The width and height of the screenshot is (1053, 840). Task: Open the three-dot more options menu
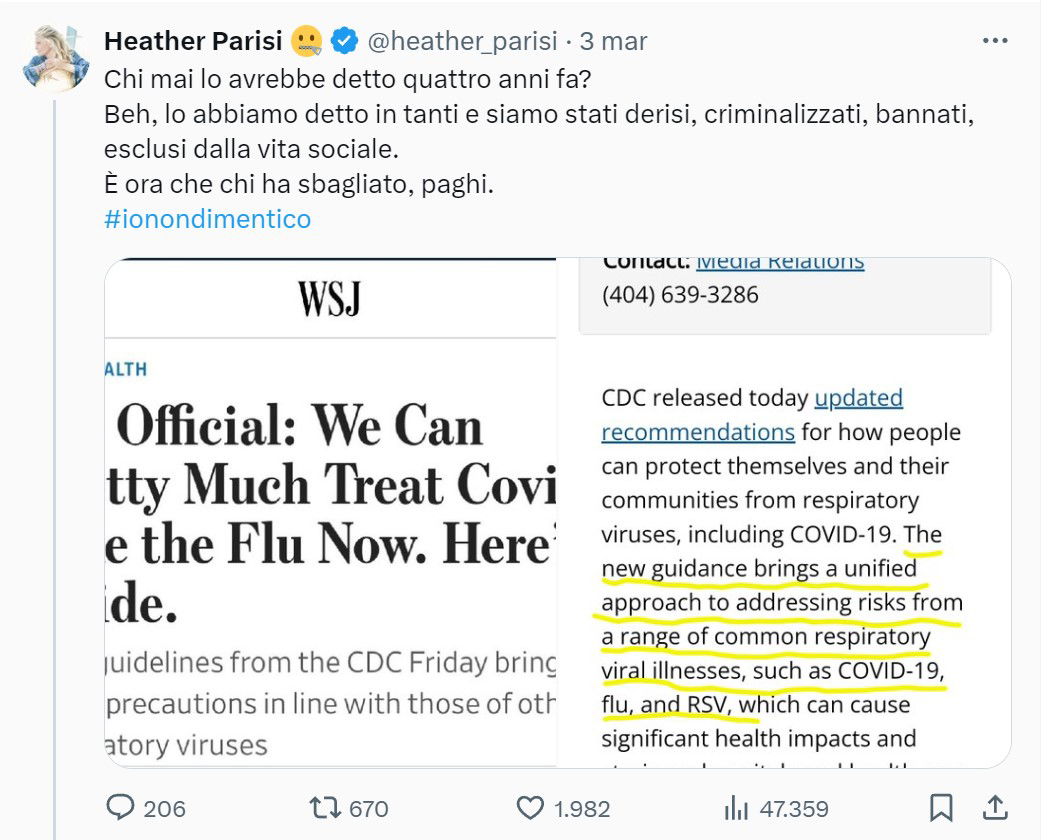[x=995, y=41]
